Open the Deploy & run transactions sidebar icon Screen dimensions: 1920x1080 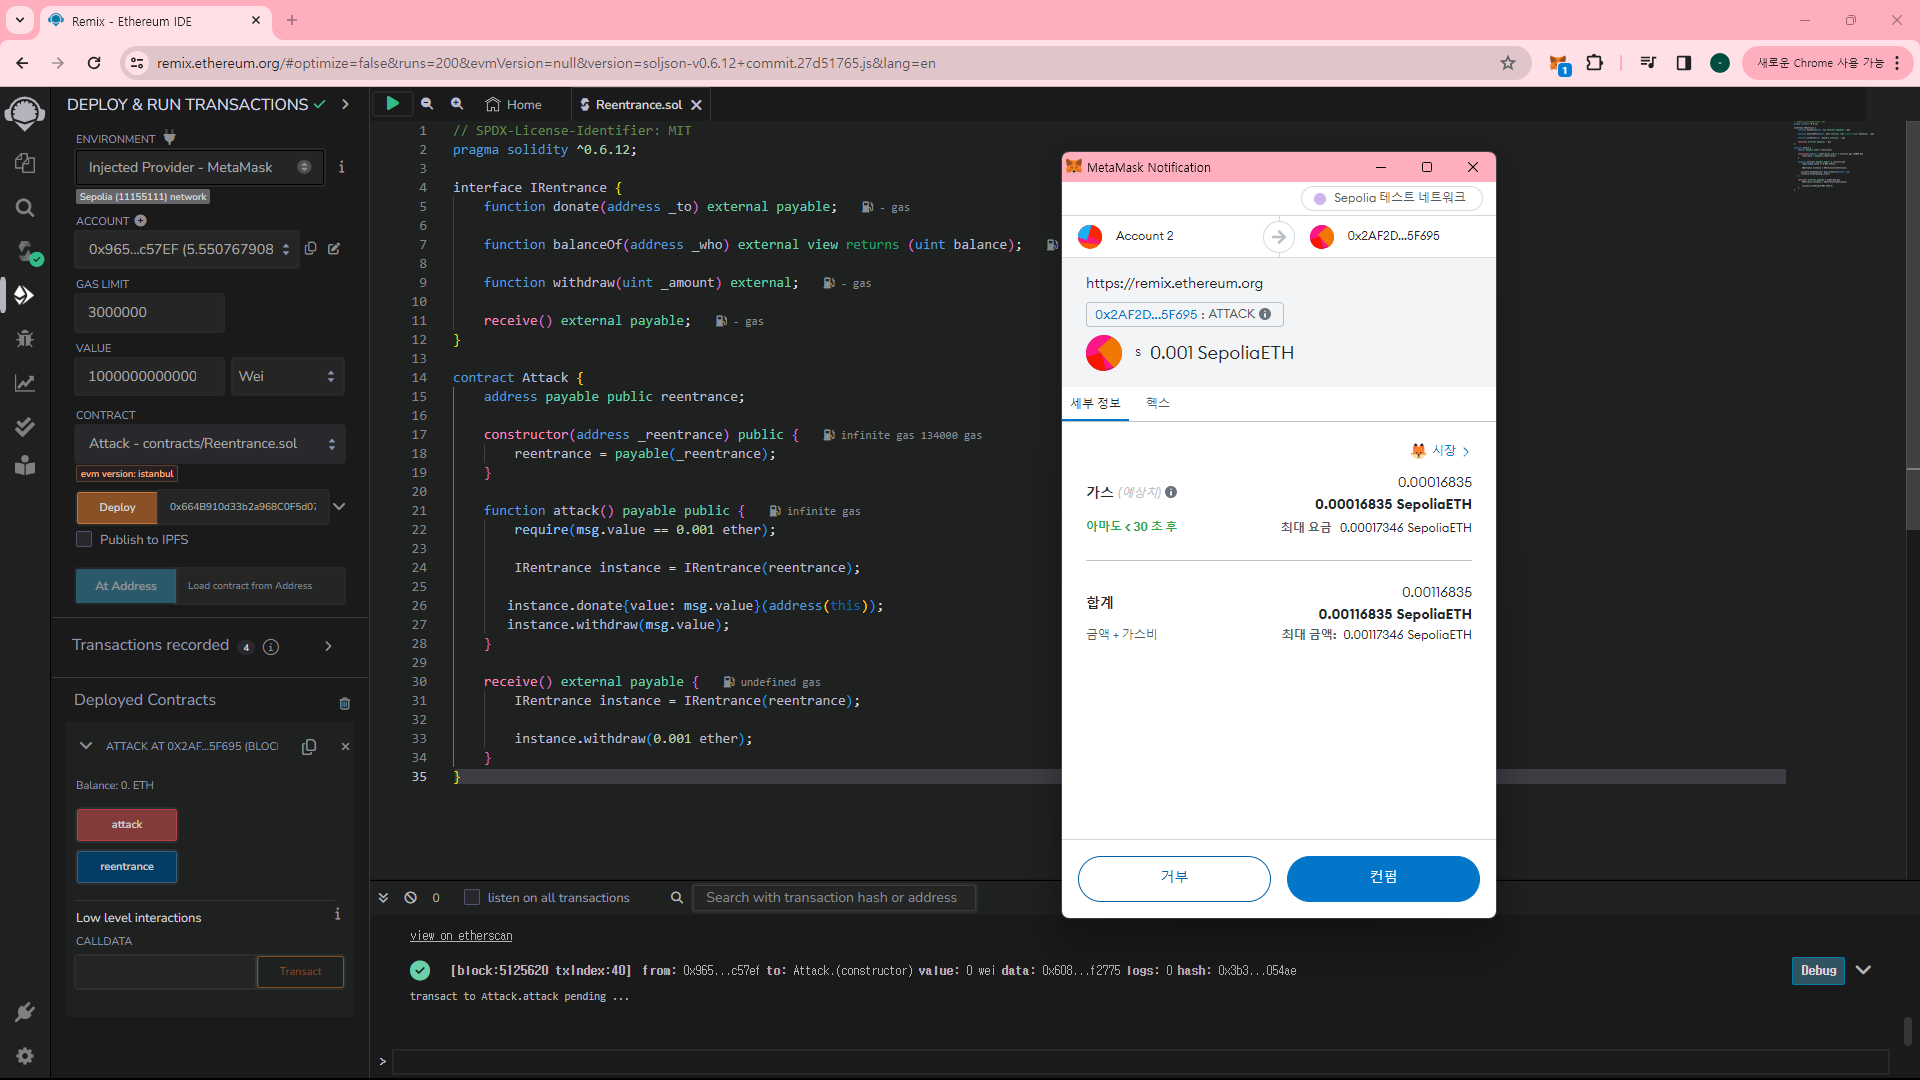25,295
